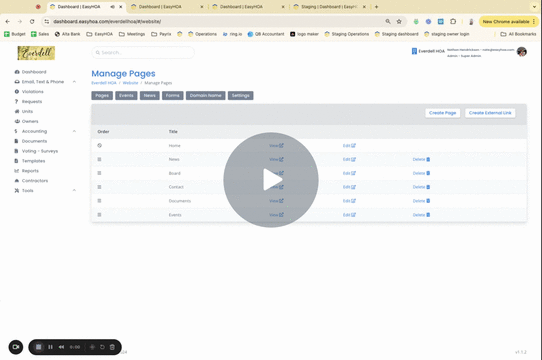542x360 pixels.
Task: View the News page
Action: click(x=276, y=159)
